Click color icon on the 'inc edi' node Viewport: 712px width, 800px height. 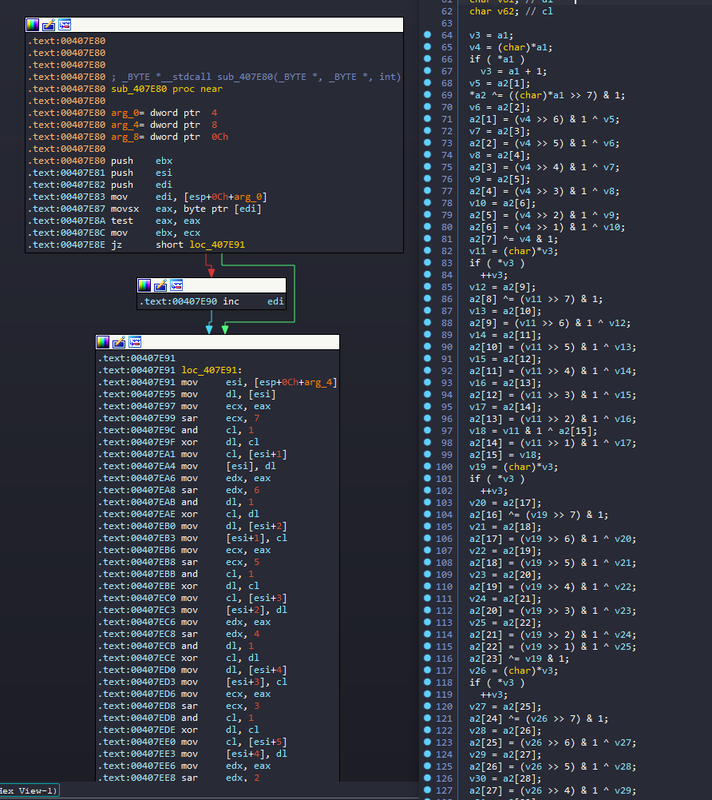click(x=145, y=285)
